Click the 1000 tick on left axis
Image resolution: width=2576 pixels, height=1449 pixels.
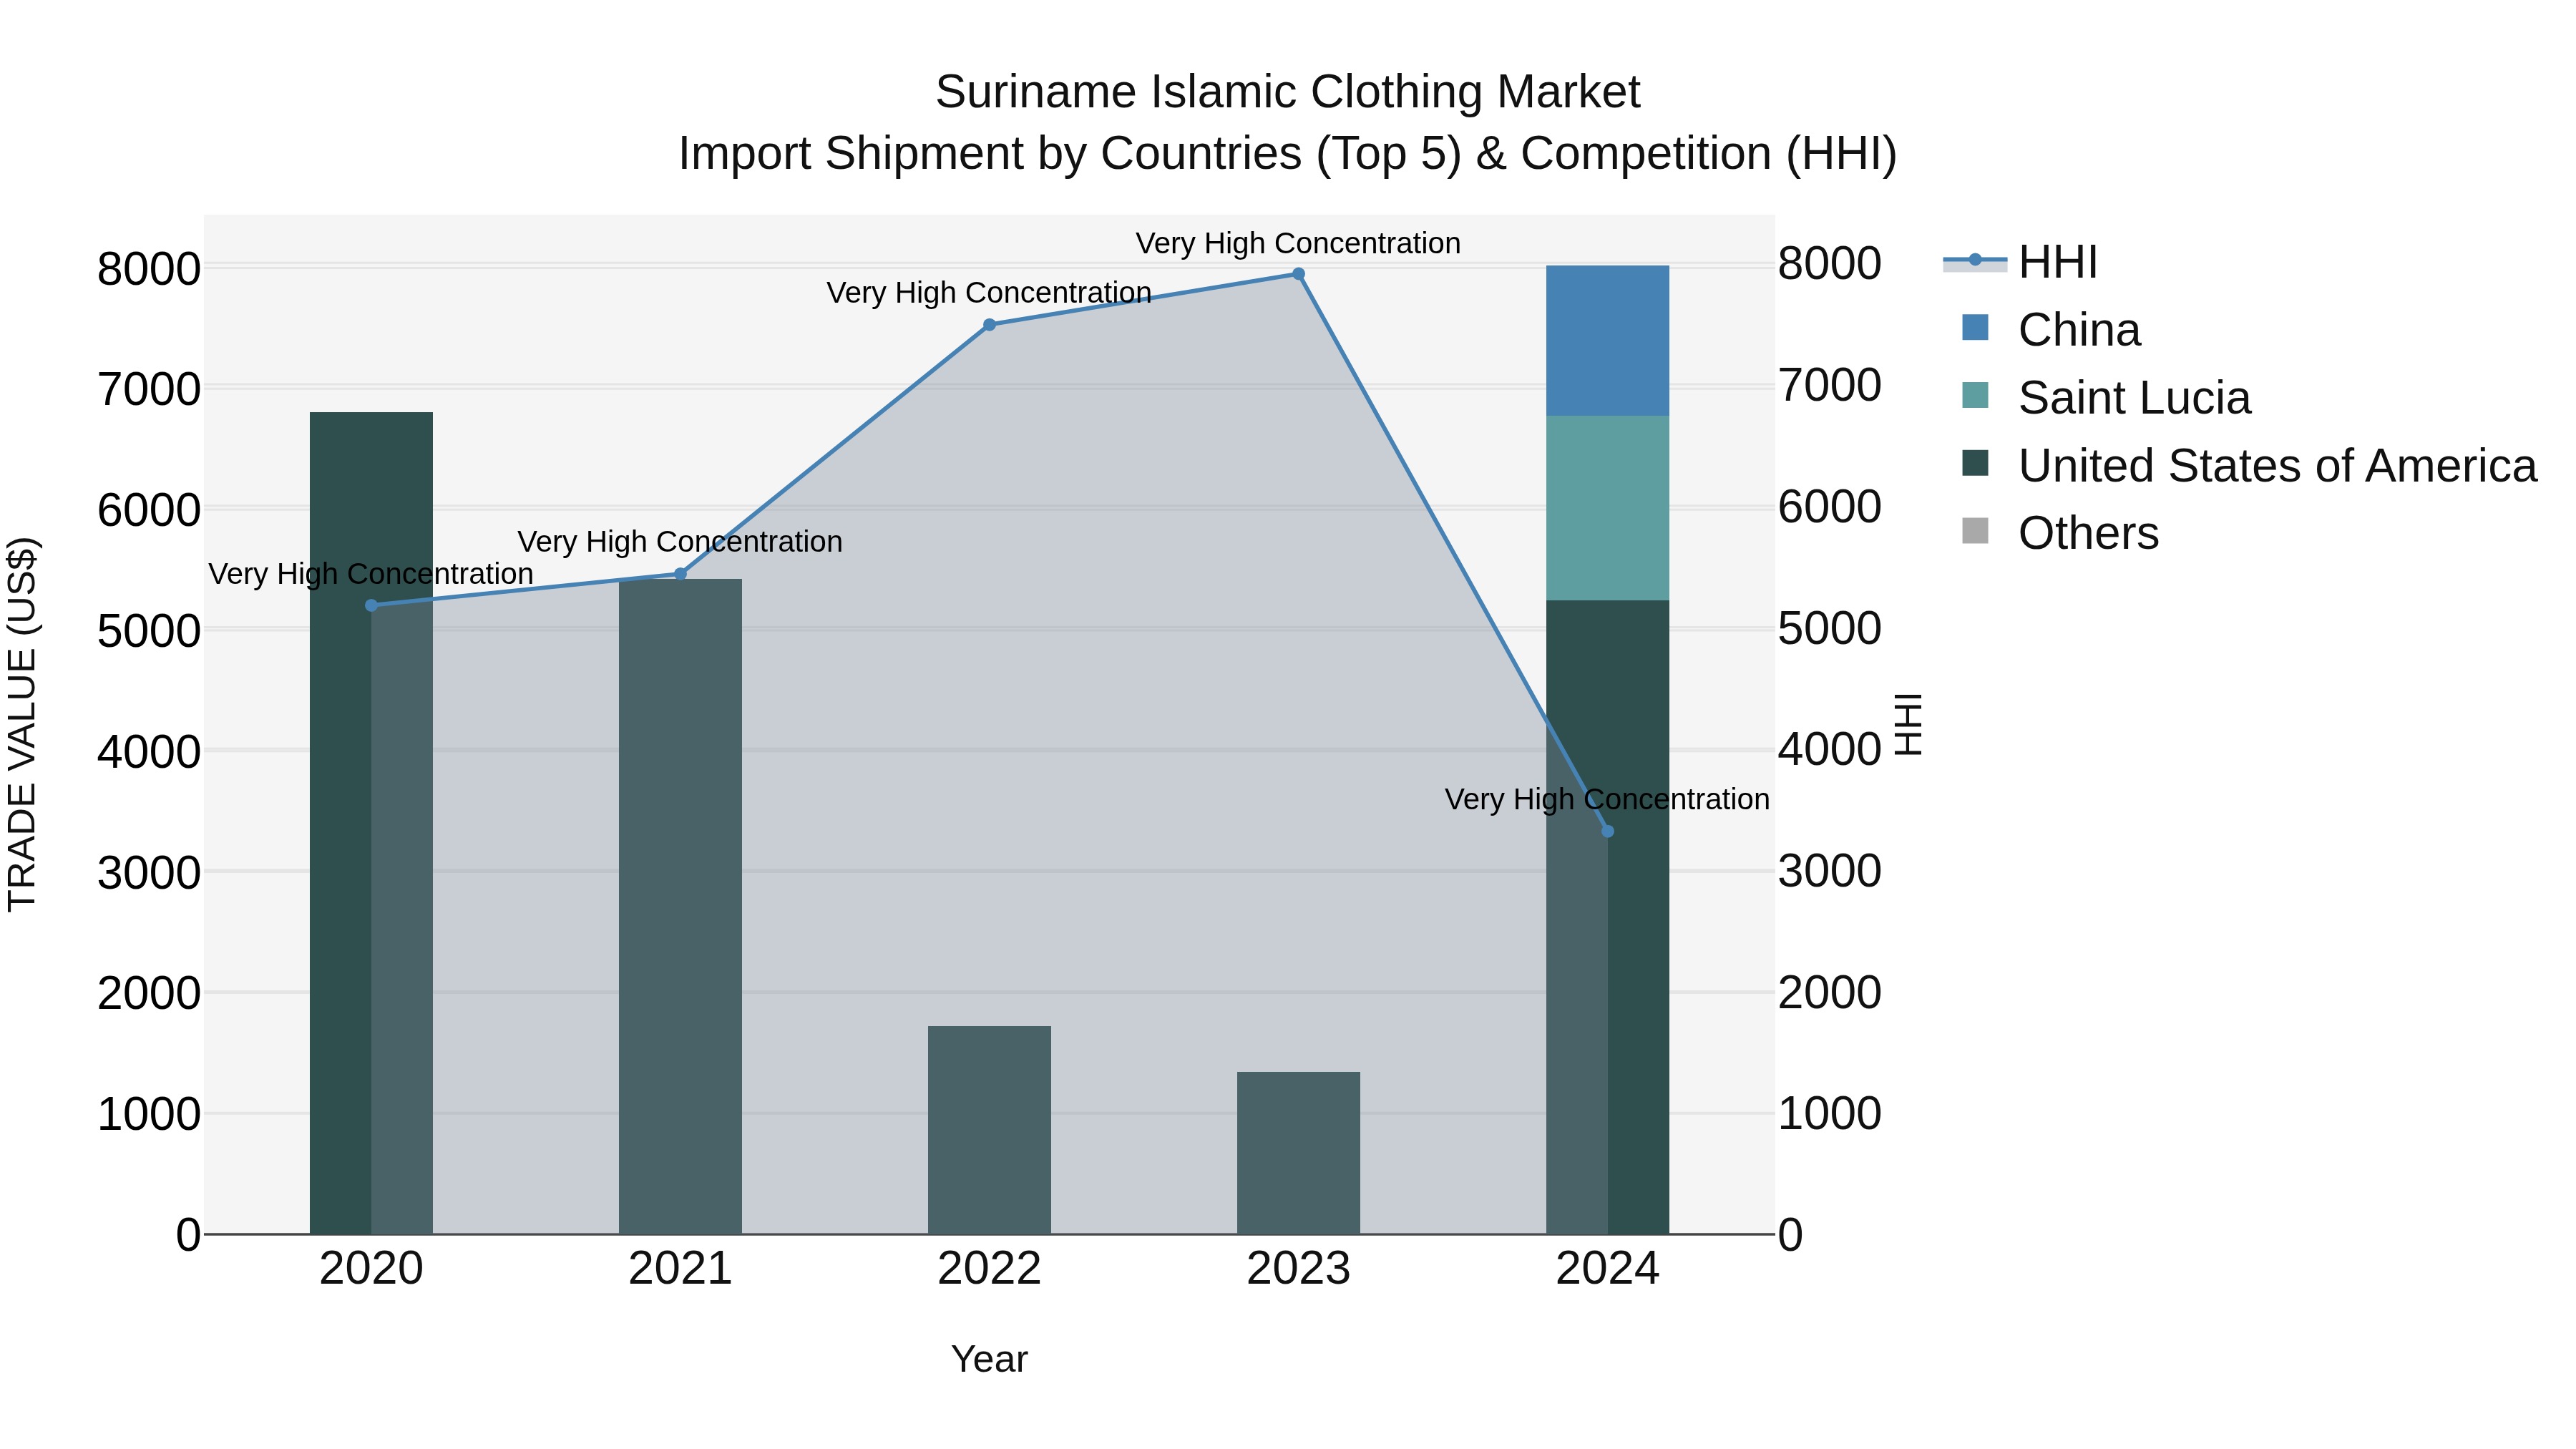click(x=149, y=1114)
